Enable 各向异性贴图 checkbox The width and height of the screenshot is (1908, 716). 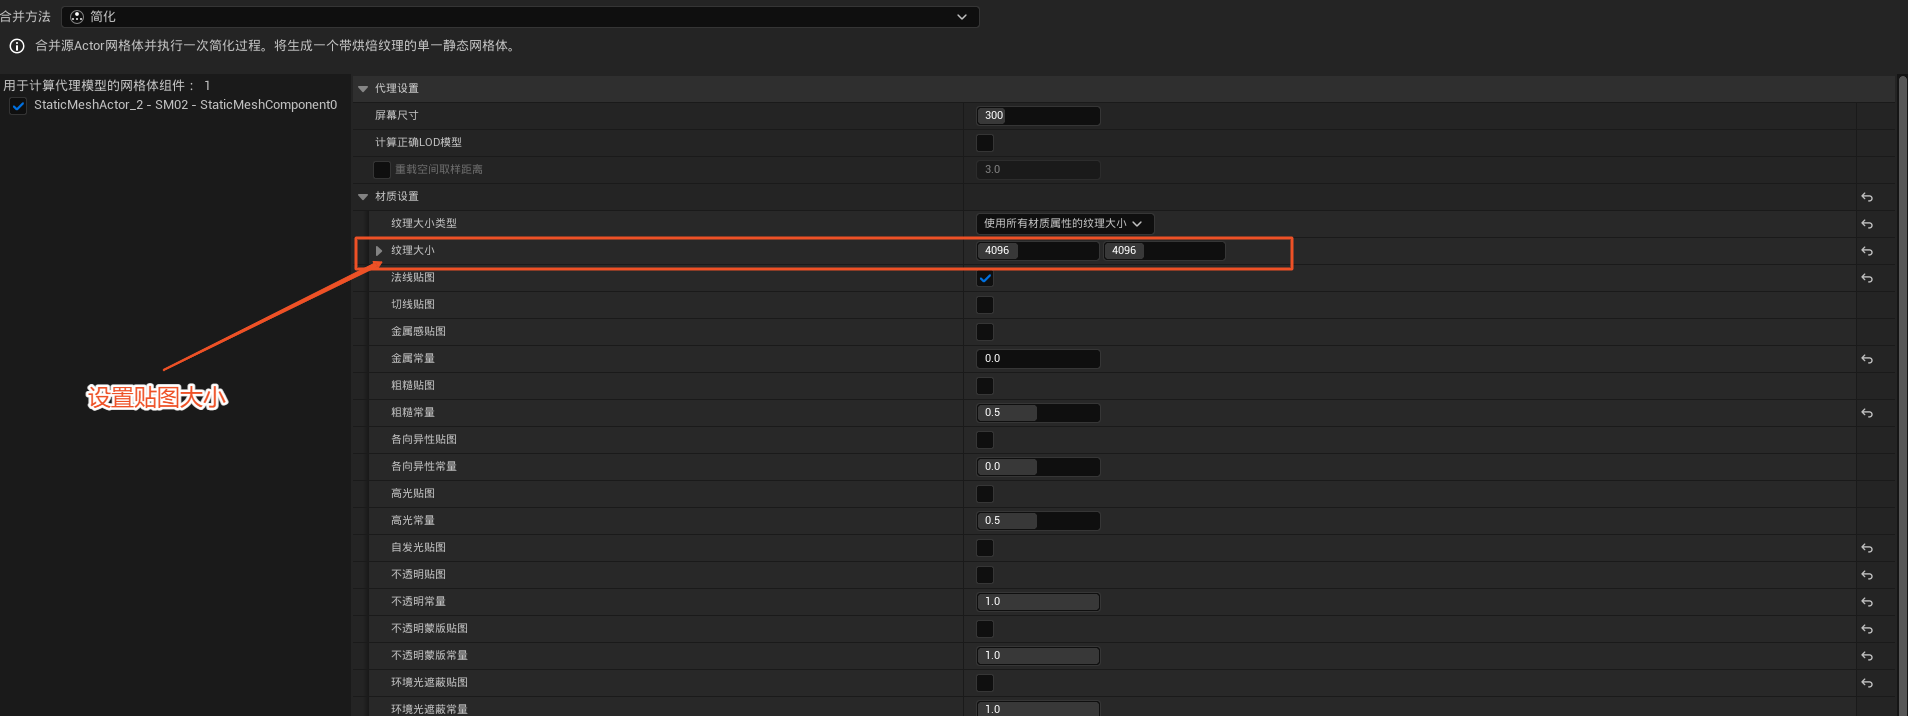click(x=985, y=440)
